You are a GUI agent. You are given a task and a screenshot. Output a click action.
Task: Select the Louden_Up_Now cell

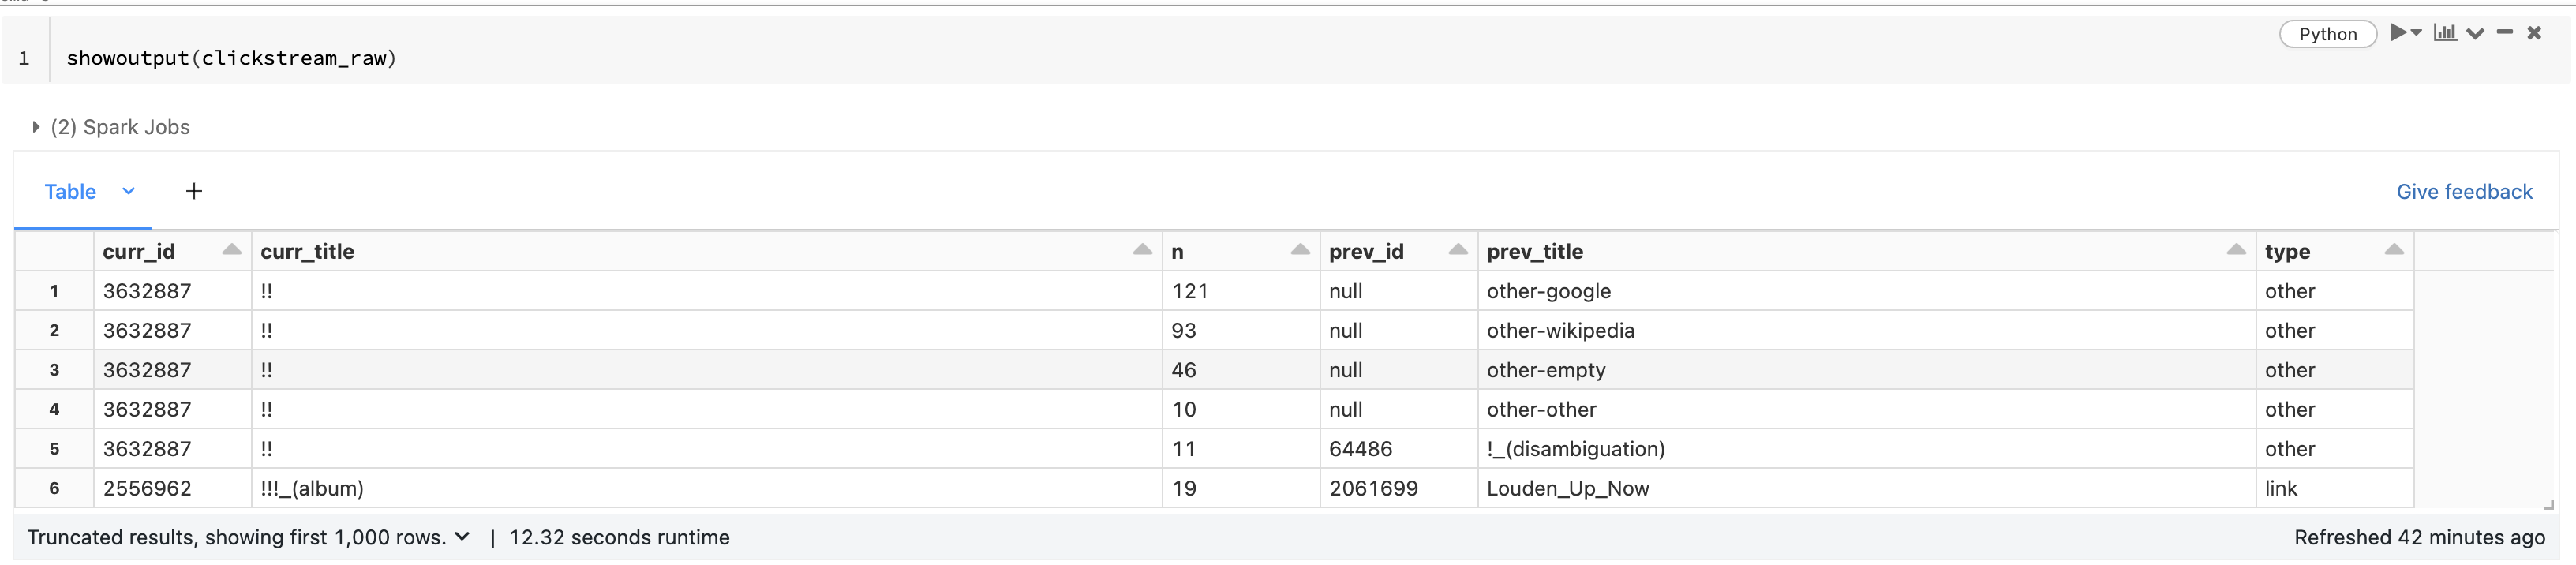tap(1567, 488)
